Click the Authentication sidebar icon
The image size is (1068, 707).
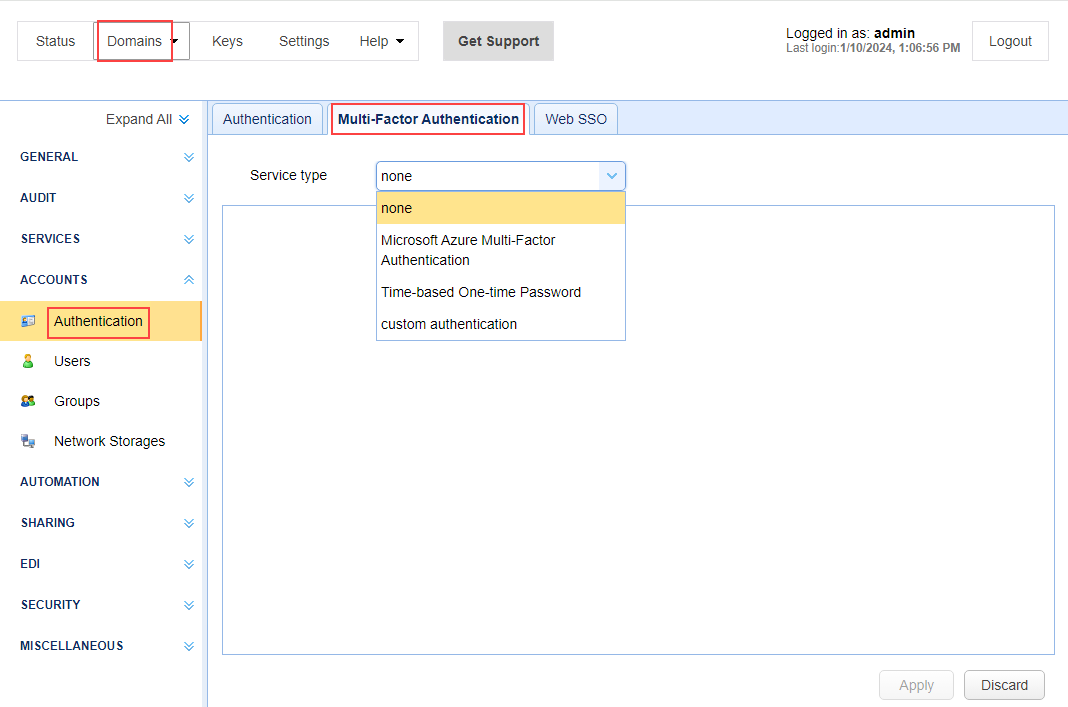28,321
